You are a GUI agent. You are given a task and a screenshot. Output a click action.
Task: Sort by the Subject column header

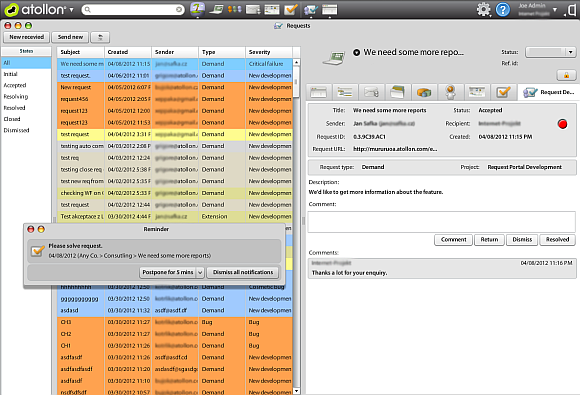pyautogui.click(x=81, y=52)
